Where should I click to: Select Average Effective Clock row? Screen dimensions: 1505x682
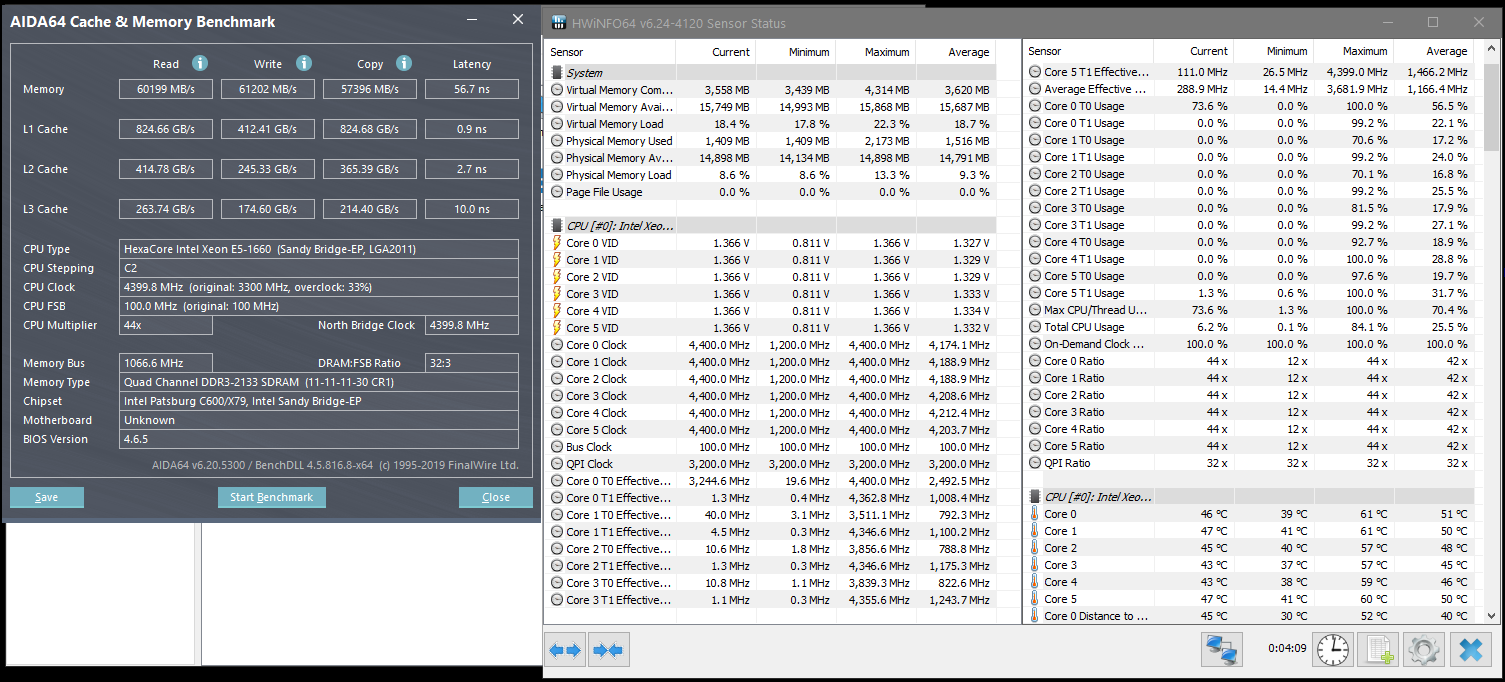coord(1249,89)
